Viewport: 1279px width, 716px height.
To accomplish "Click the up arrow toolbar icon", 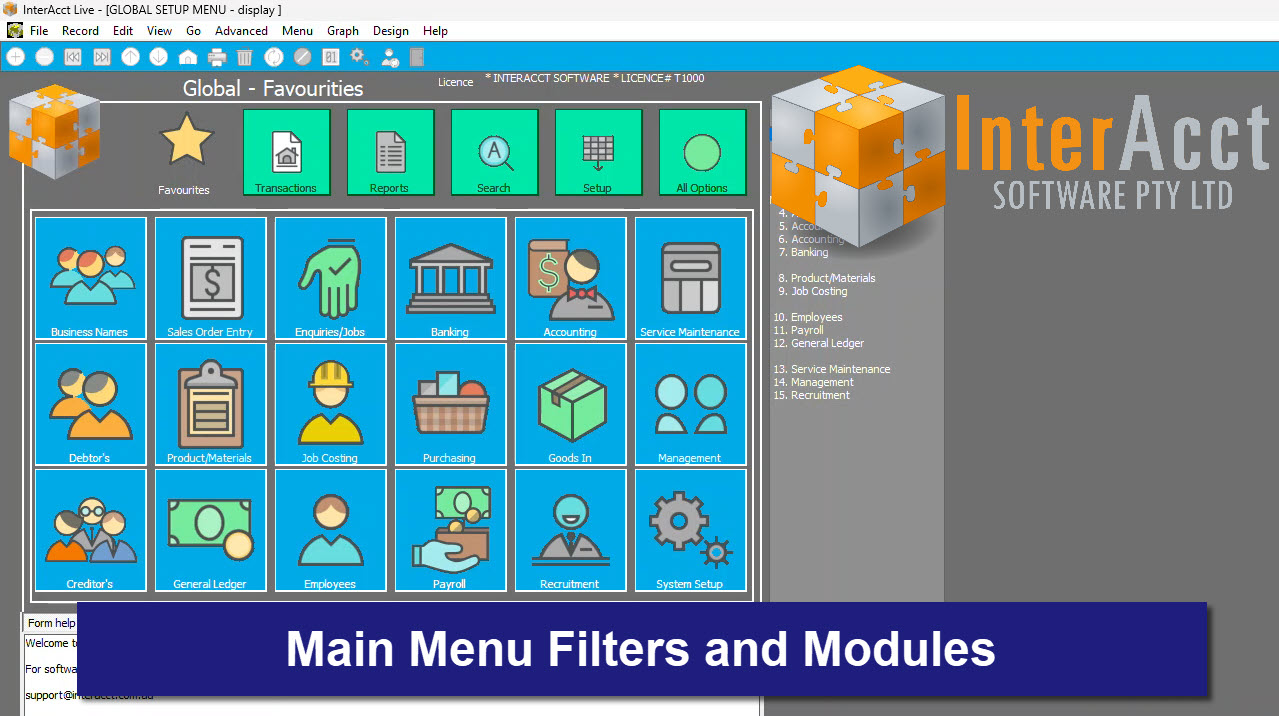I will (130, 57).
